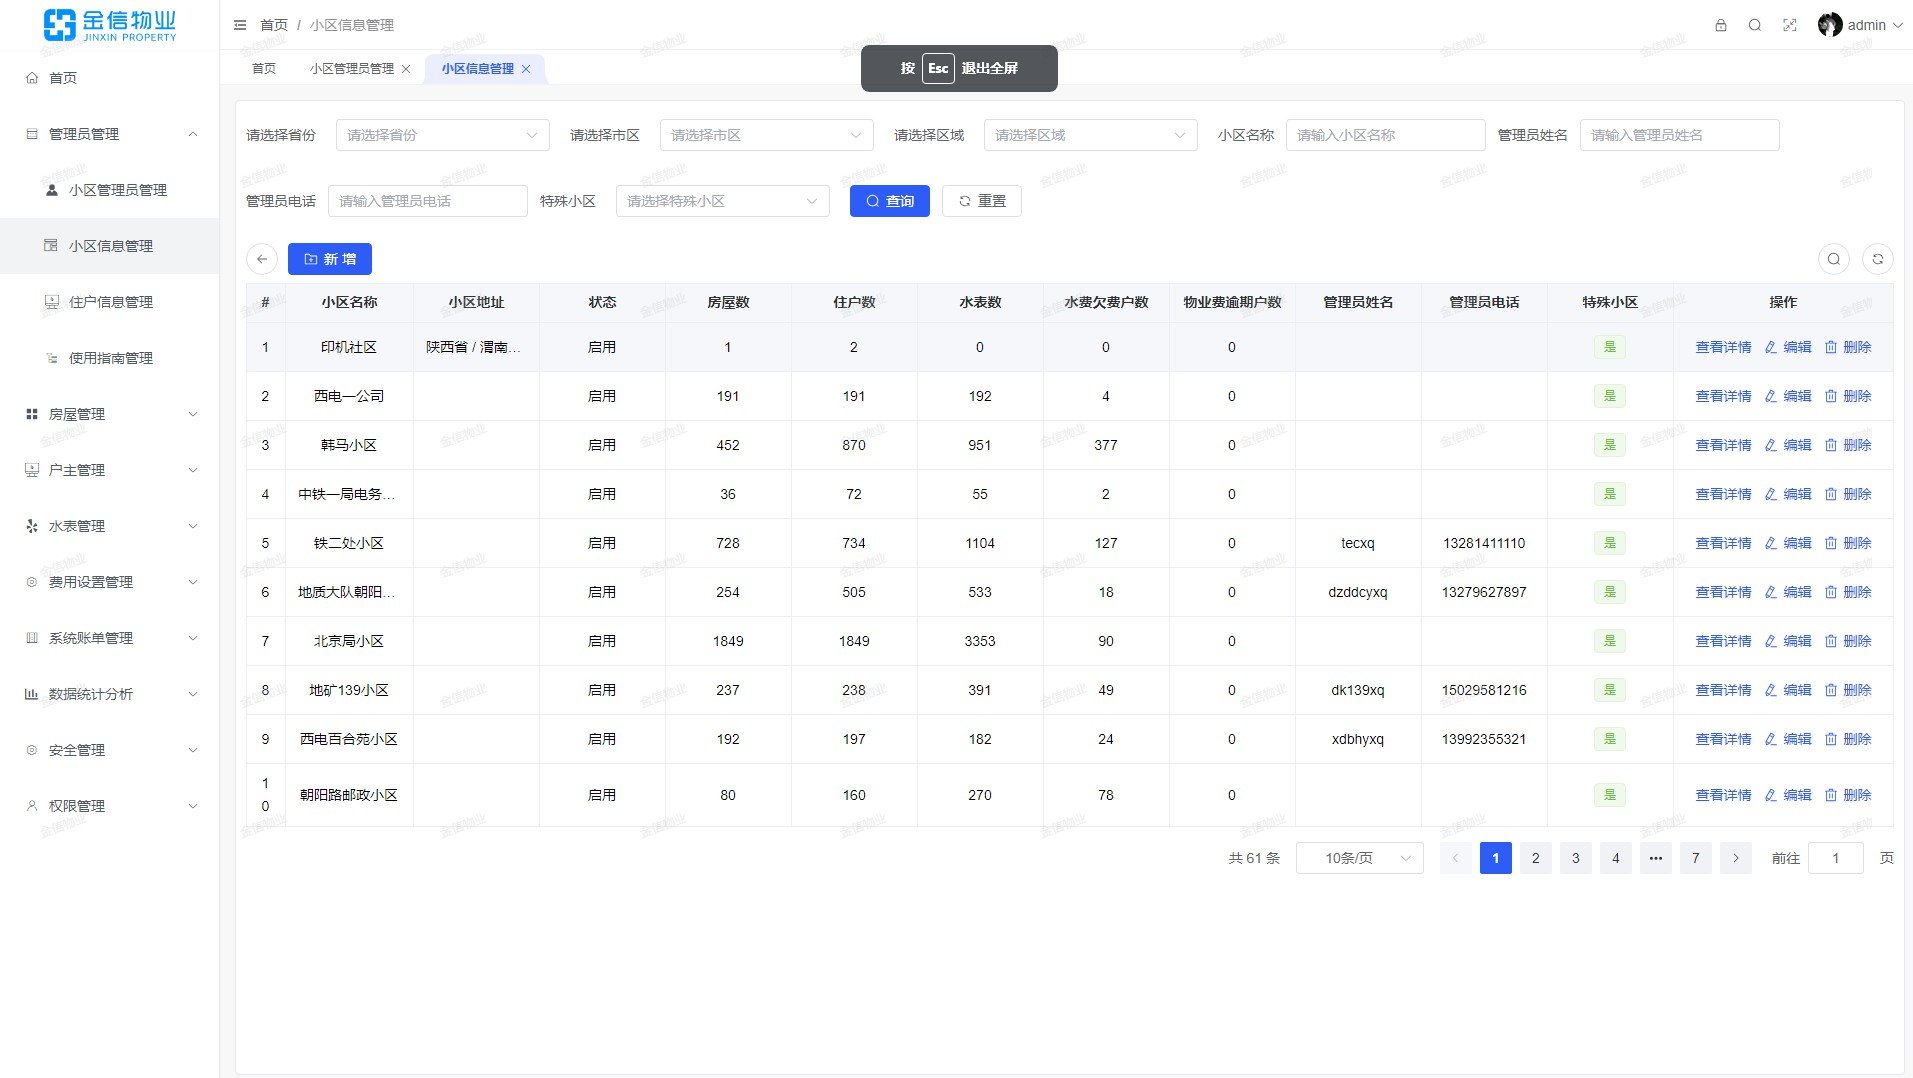Delete the 韩马小区 row

click(x=1848, y=445)
